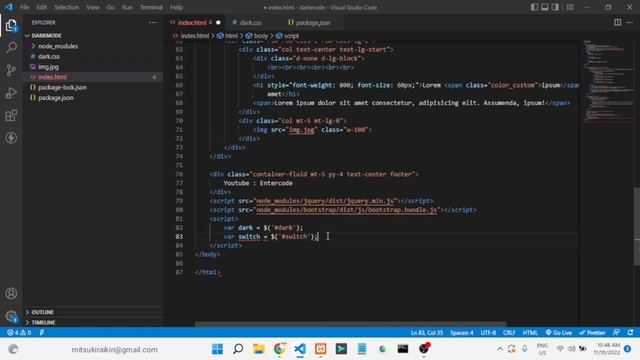Viewport: 640px width, 360px height.
Task: Click the feedback icon in status bar
Action: (x=616, y=333)
